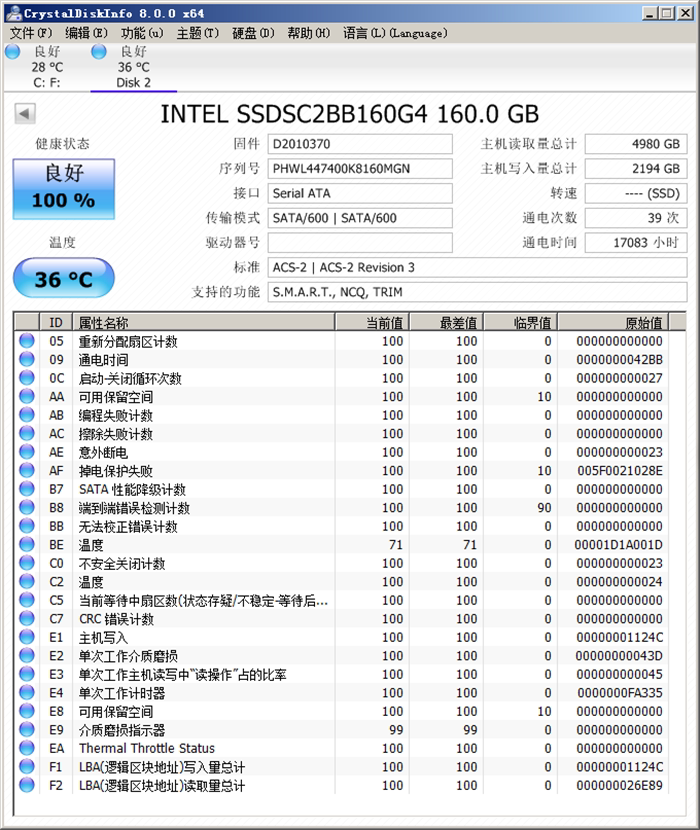
Task: Click the status icon of row E2
Action: click(27, 655)
